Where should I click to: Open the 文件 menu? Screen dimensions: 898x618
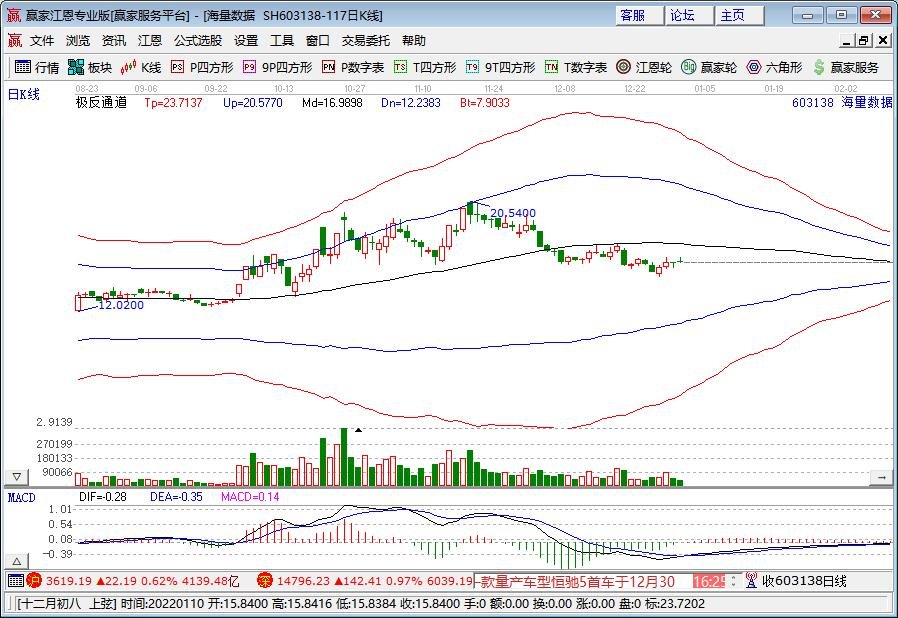[42, 41]
